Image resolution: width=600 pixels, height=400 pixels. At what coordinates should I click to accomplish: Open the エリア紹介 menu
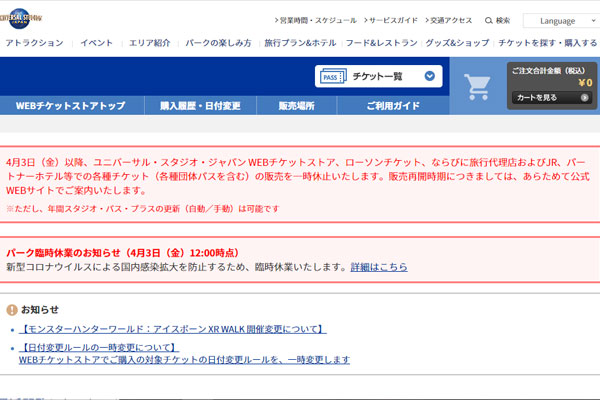click(150, 43)
